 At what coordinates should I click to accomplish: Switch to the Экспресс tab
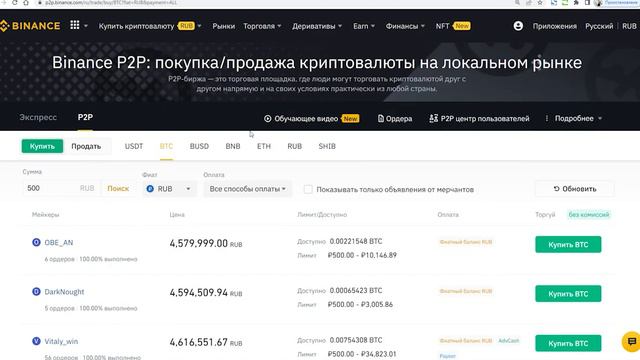pyautogui.click(x=38, y=117)
